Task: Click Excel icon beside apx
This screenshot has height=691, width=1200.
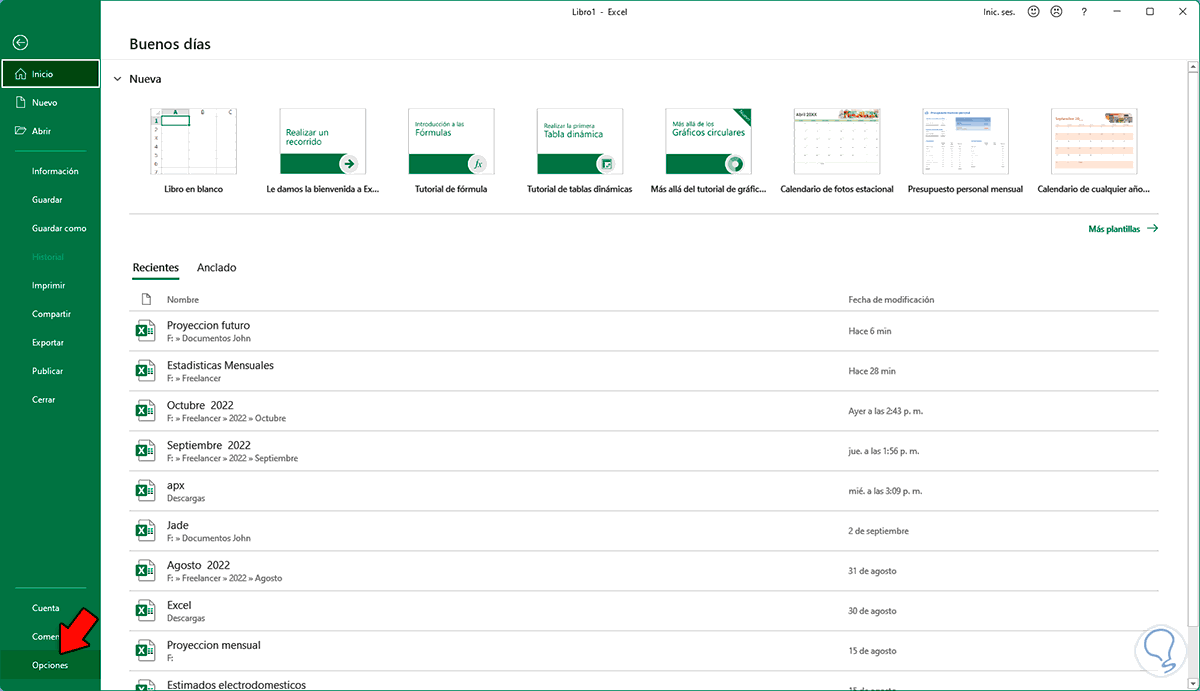Action: point(145,491)
